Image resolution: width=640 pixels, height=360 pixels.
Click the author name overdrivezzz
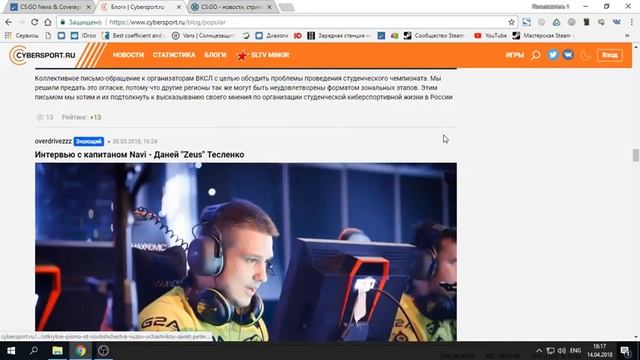[53, 141]
